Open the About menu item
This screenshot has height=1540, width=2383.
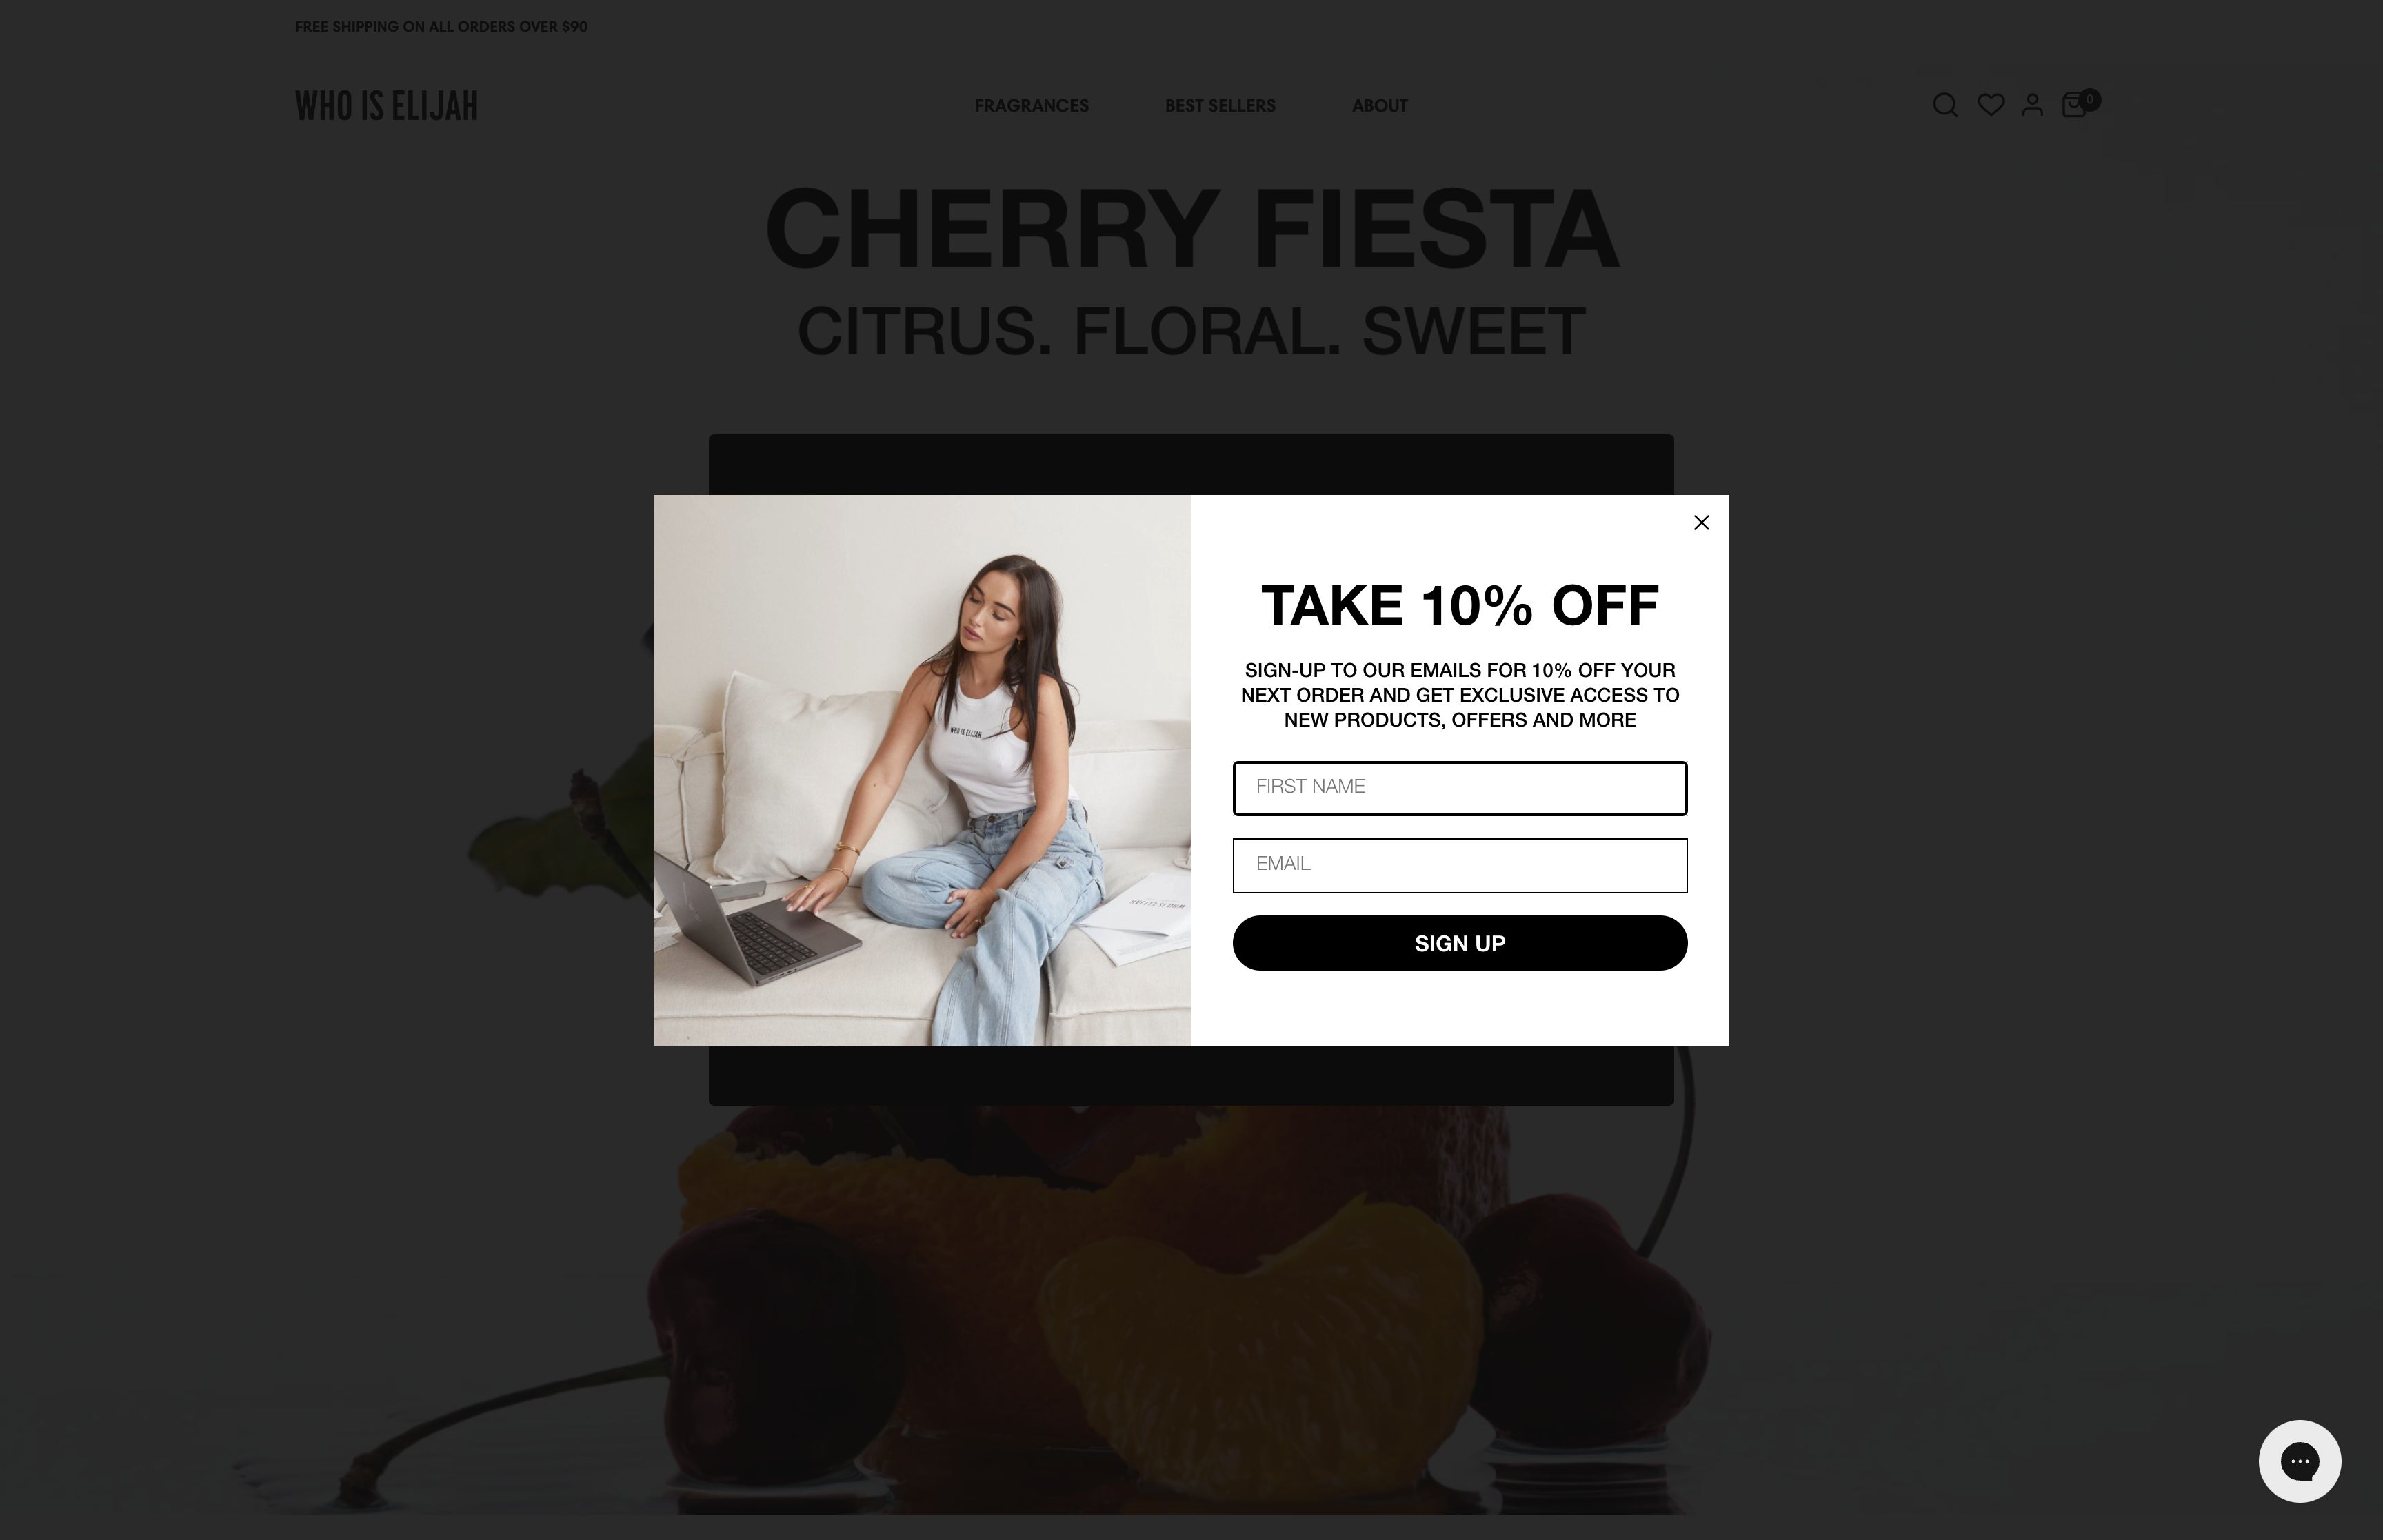[1379, 106]
